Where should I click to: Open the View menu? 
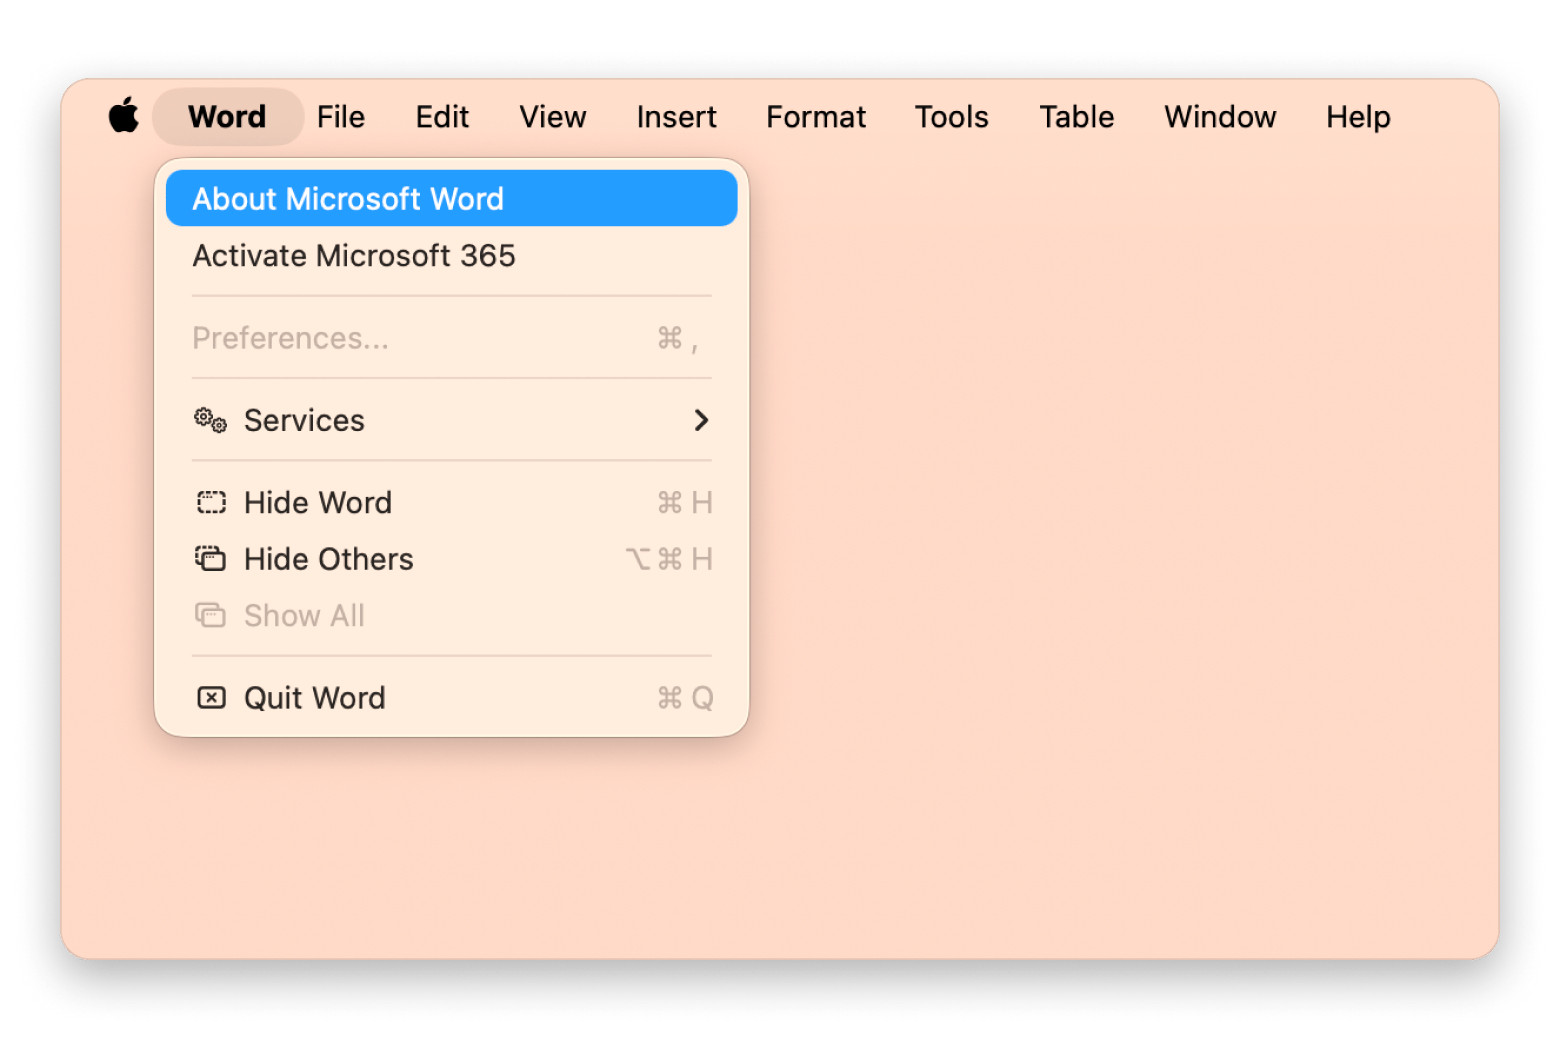click(552, 117)
